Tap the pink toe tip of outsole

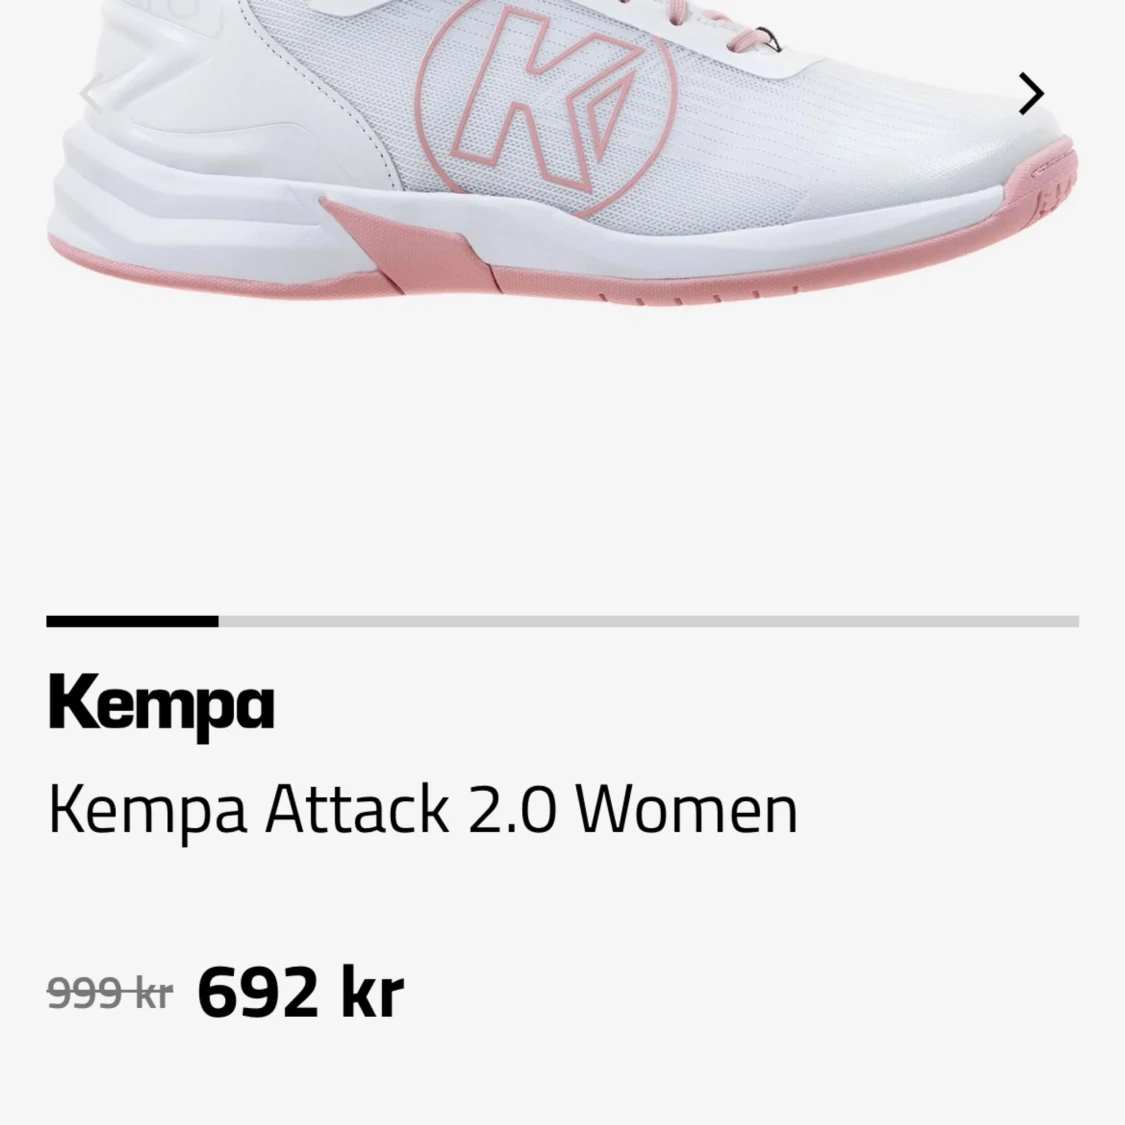(x=1053, y=179)
